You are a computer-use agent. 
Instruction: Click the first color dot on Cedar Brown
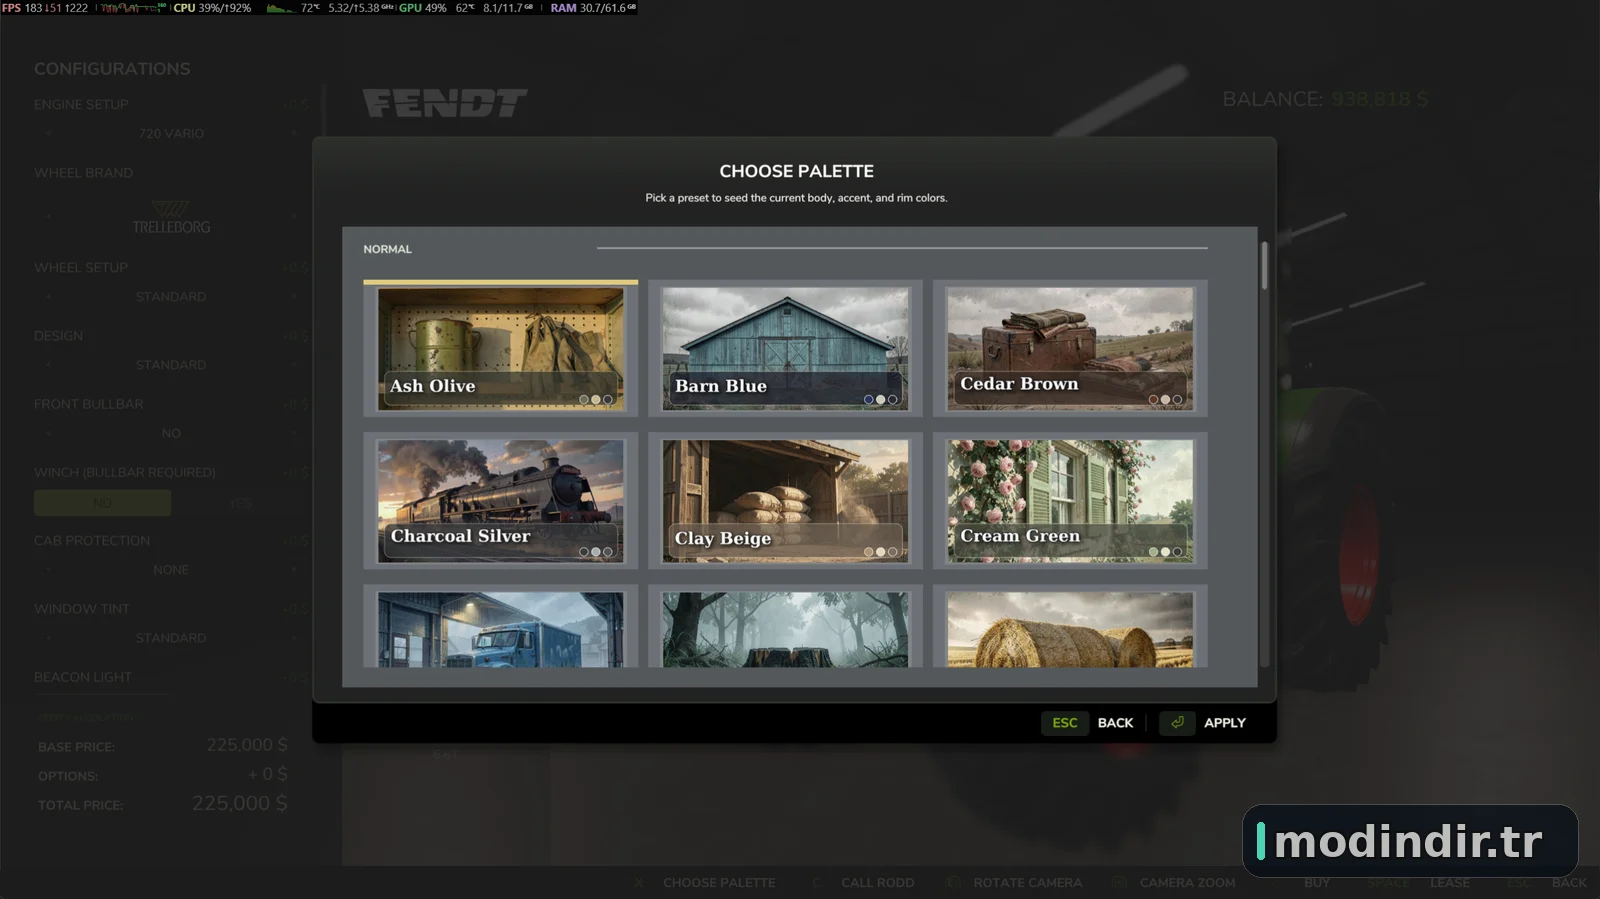point(1153,400)
